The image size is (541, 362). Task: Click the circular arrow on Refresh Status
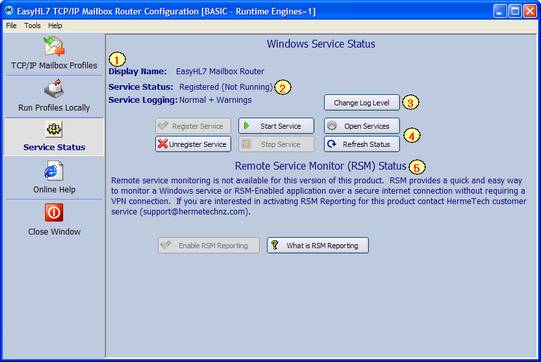pos(332,144)
